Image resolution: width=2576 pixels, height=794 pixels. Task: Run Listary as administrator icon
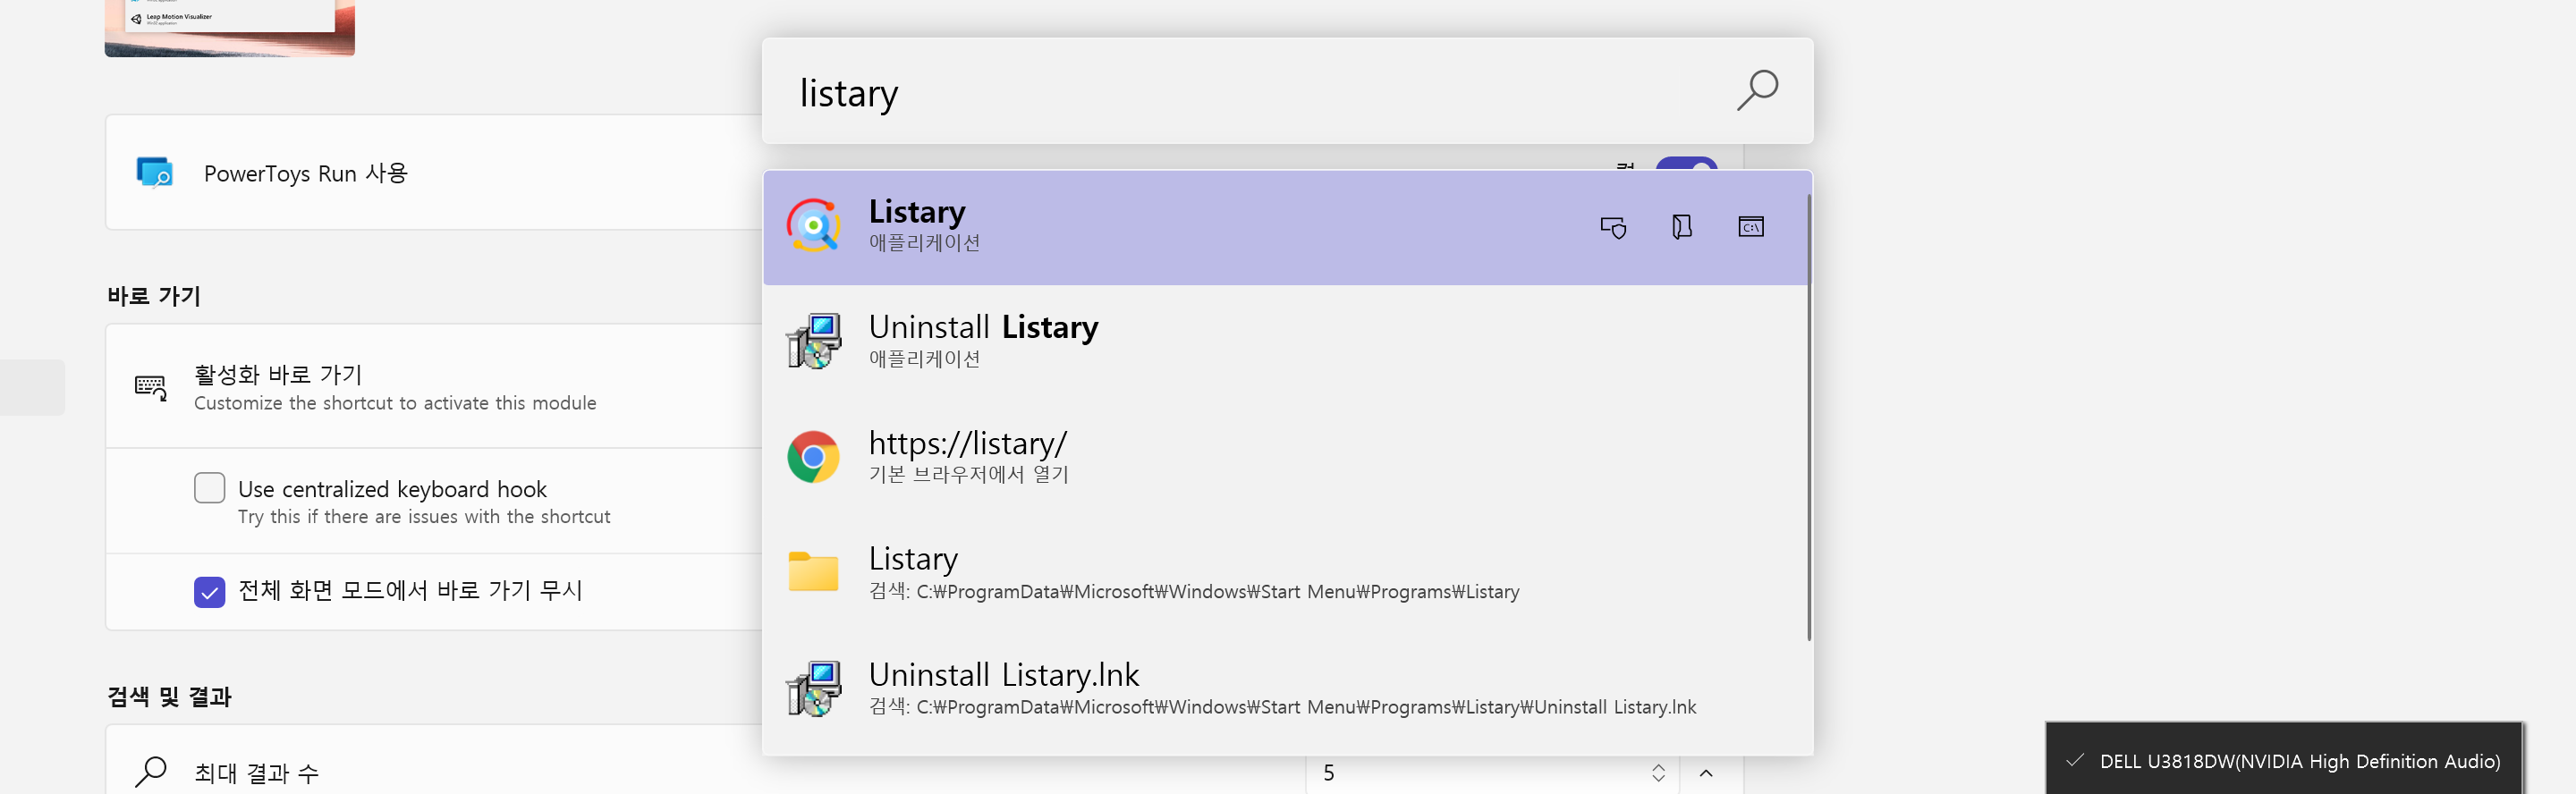click(1613, 227)
